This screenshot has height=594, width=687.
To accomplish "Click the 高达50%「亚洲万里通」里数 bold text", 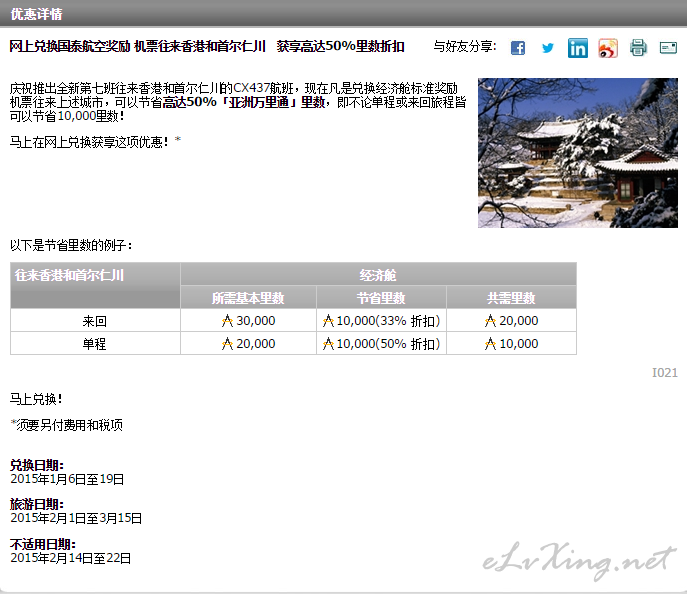I will click(244, 102).
